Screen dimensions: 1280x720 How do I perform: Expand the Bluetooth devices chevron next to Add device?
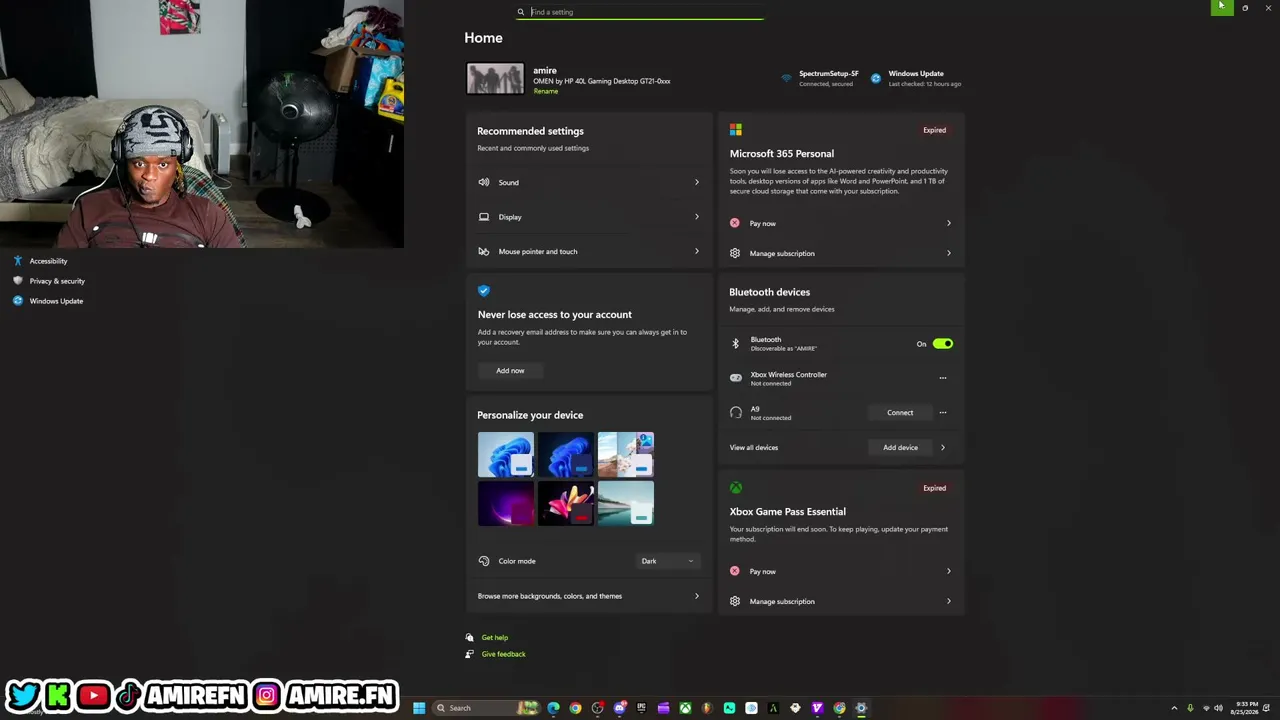pyautogui.click(x=942, y=447)
